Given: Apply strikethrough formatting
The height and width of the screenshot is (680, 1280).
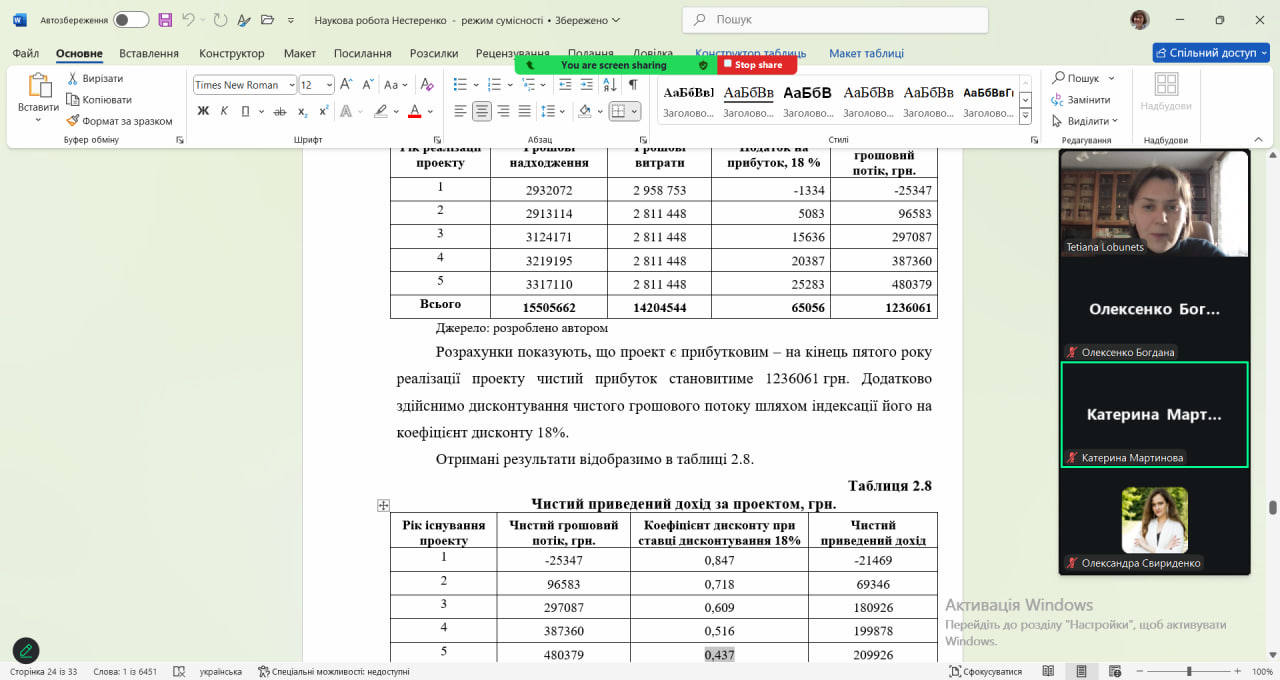Looking at the screenshot, I should click(x=280, y=111).
